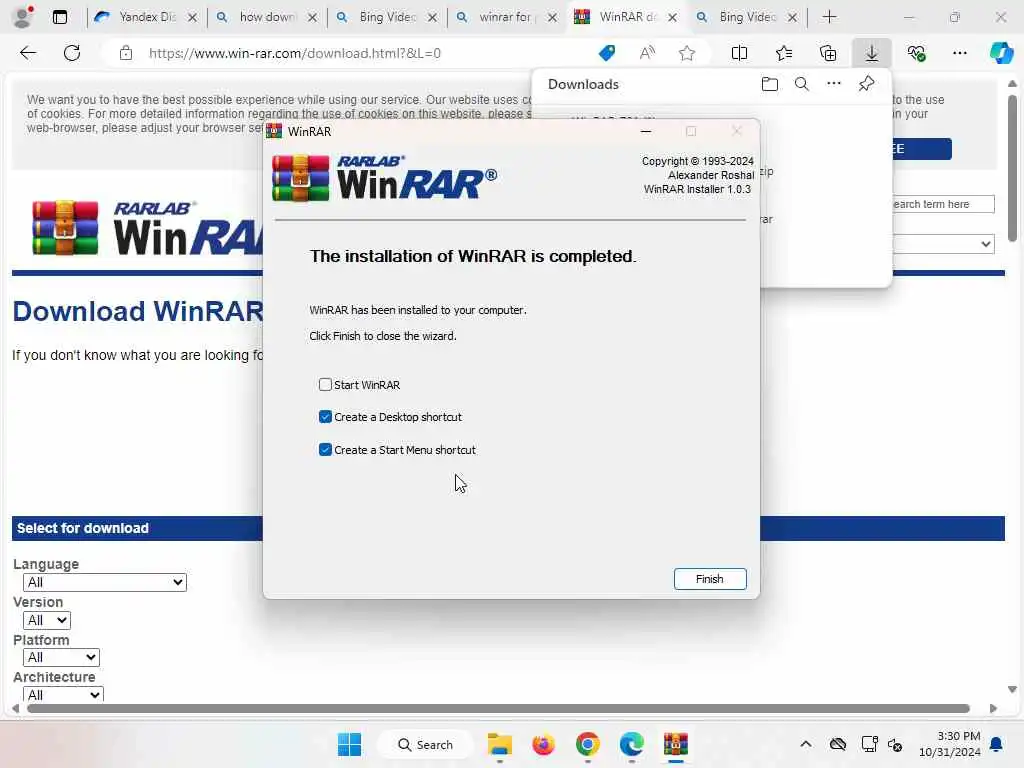This screenshot has height=768, width=1024.
Task: Switch to 'winrar for' search tab
Action: (x=507, y=17)
